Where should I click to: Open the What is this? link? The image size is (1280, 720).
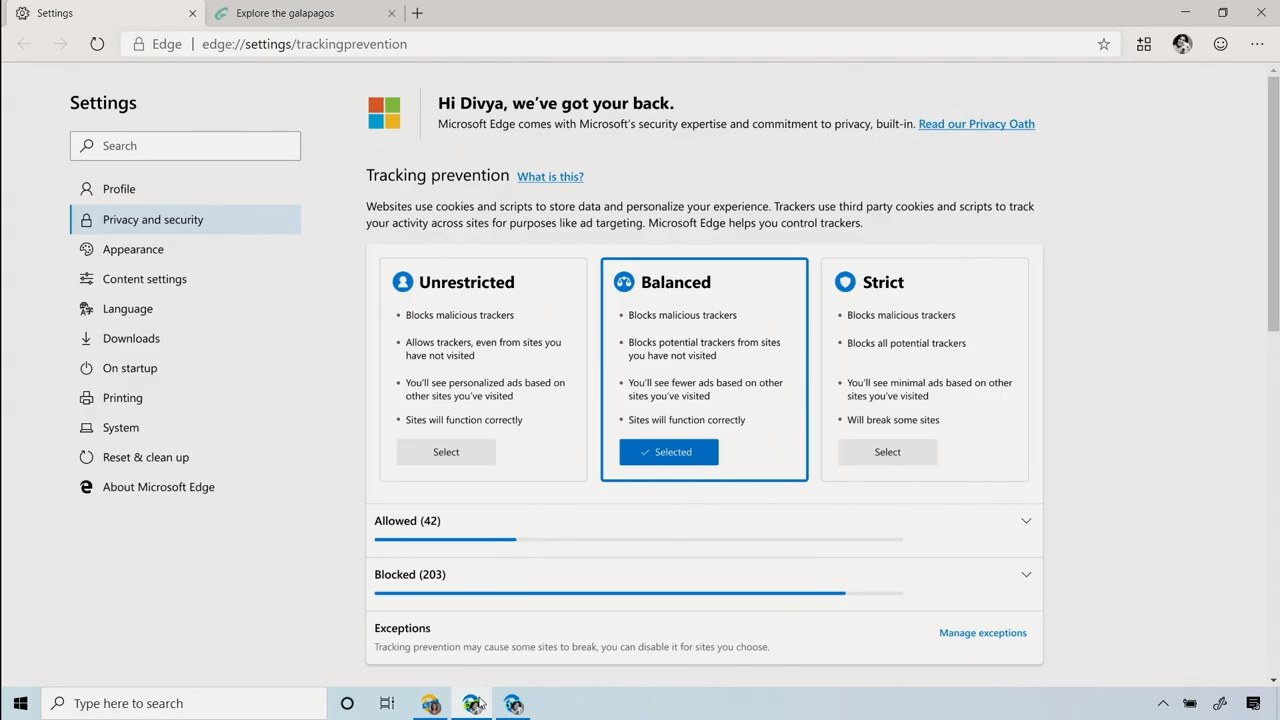(x=550, y=177)
